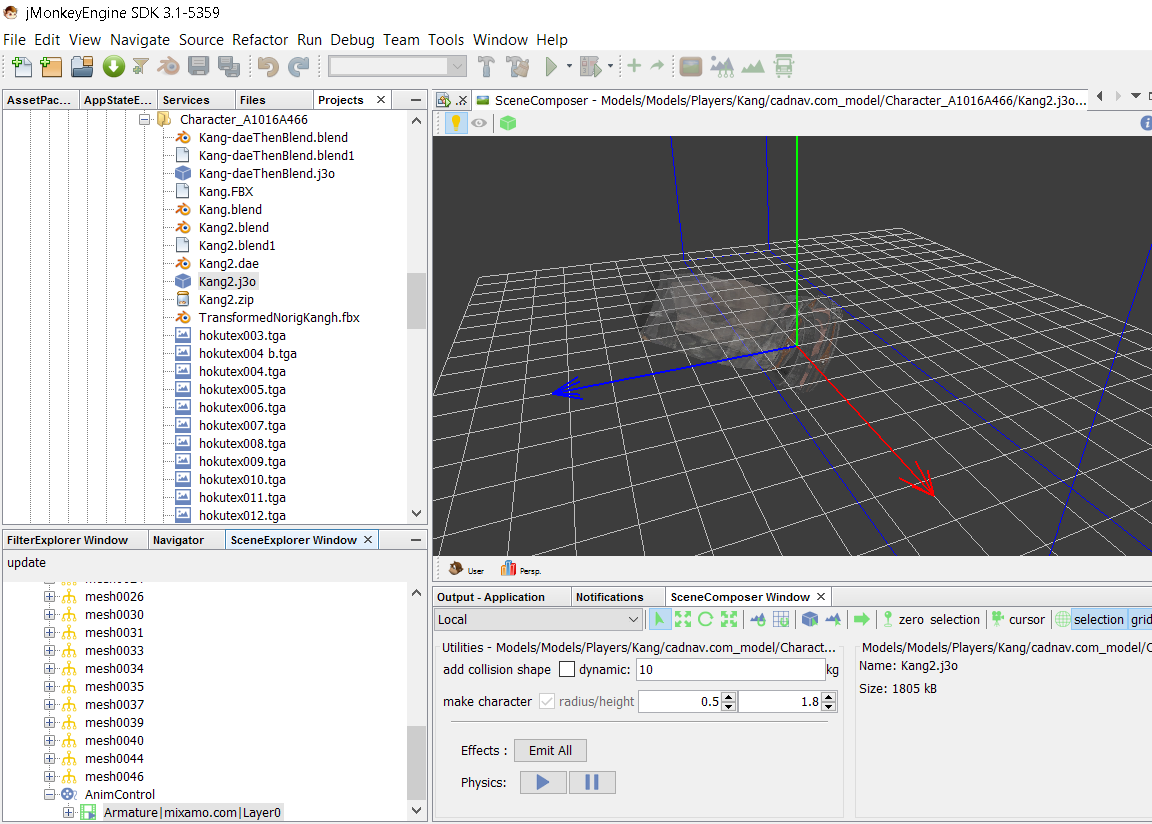Click the Redo arrow in toolbar
Screen dimensions: 1152x824
point(298,67)
